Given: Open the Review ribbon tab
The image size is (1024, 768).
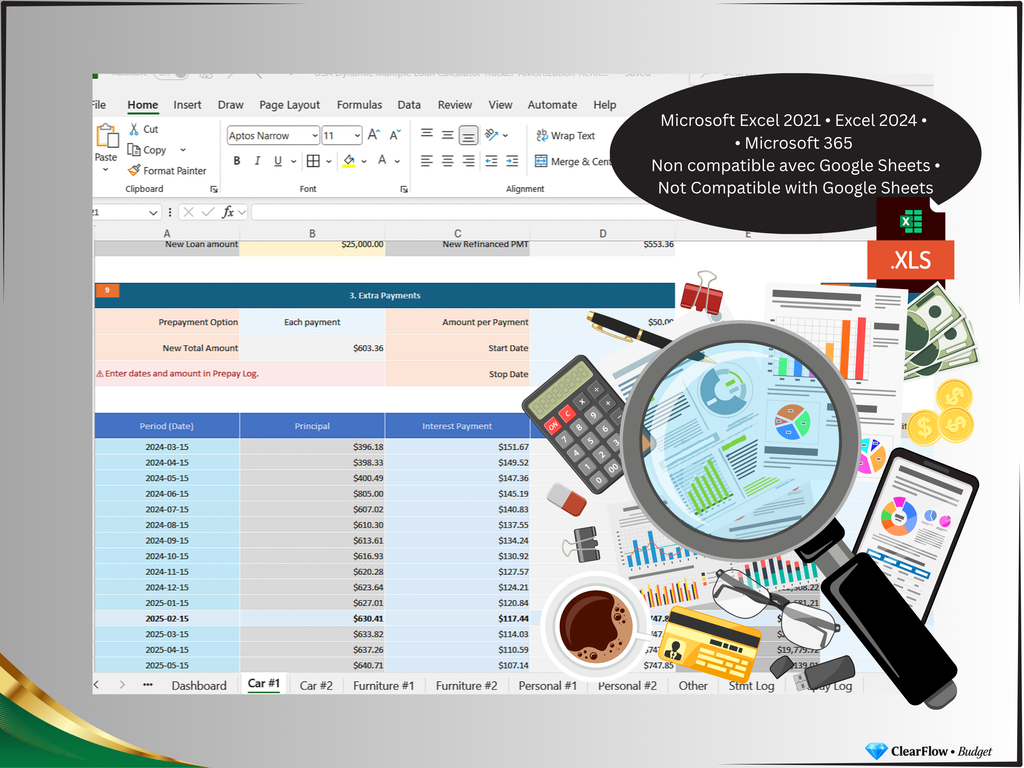Looking at the screenshot, I should coord(455,104).
